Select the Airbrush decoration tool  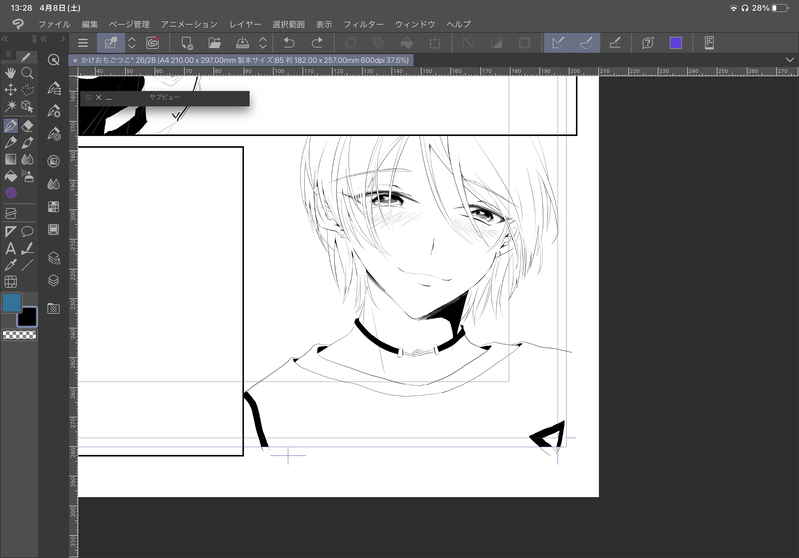[x=28, y=176]
